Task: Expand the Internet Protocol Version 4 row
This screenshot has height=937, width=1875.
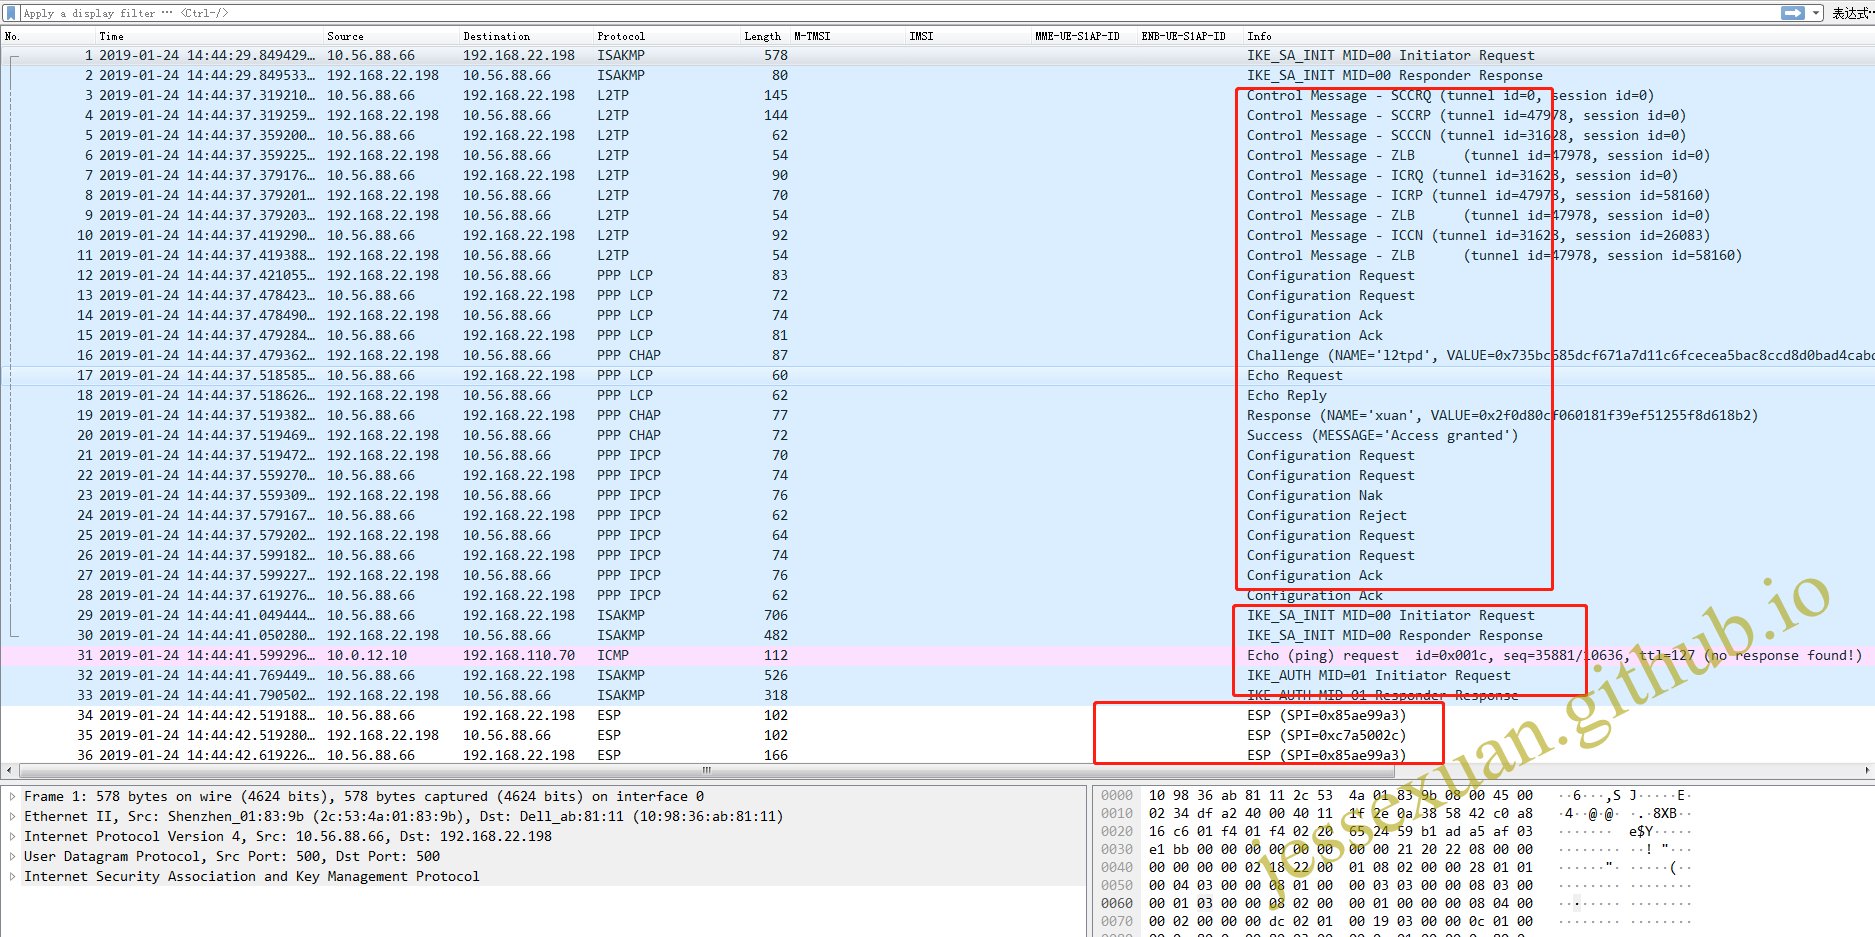Action: click(x=12, y=837)
